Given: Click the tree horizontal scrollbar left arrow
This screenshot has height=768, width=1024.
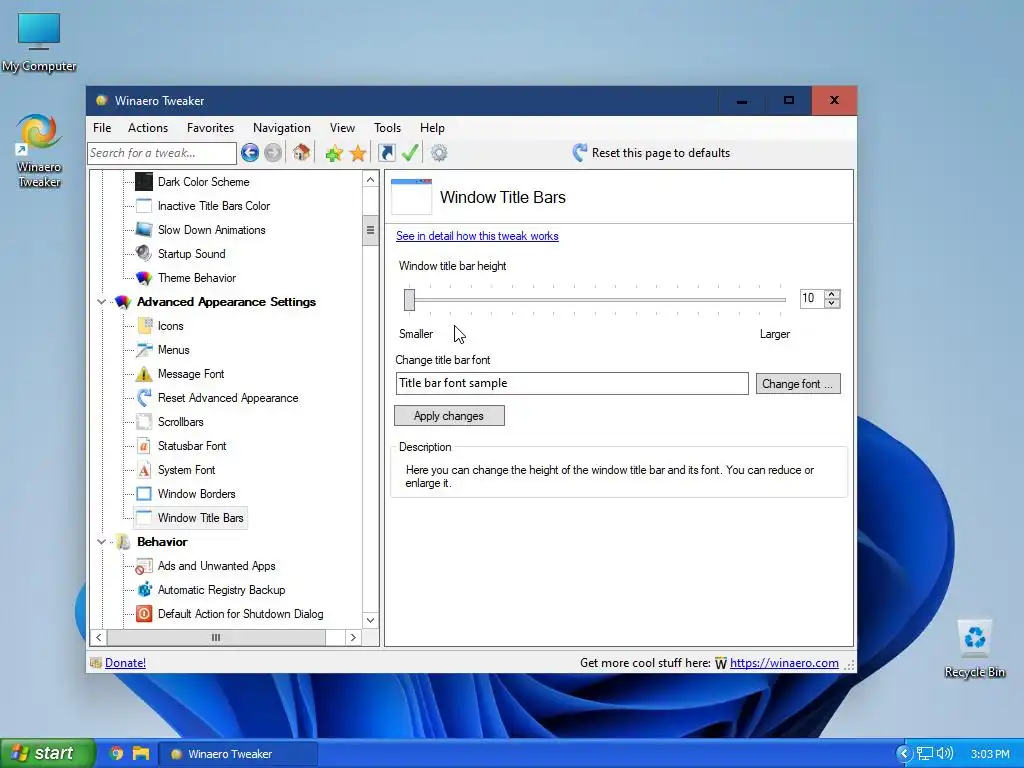Looking at the screenshot, I should click(99, 637).
